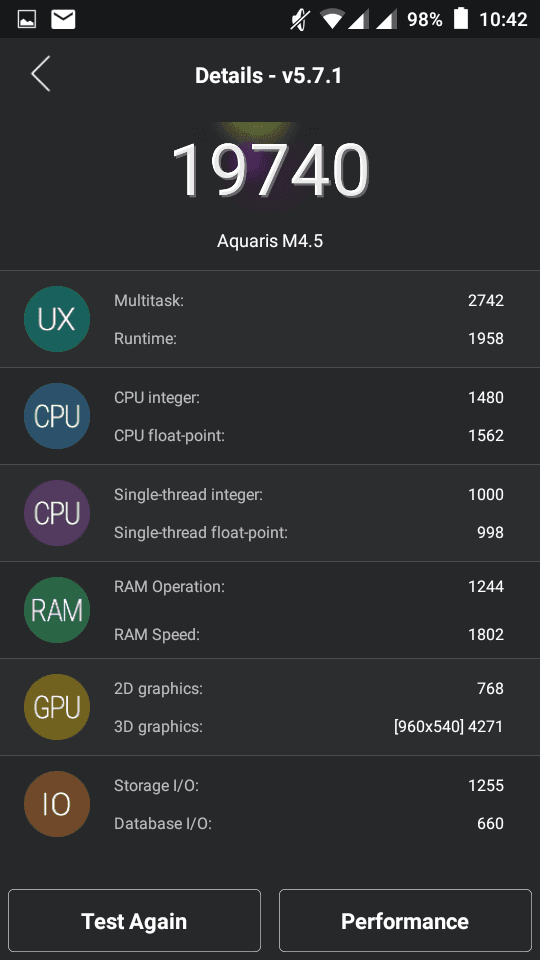
Task: Select the Storage I/O score row
Action: coord(309,786)
